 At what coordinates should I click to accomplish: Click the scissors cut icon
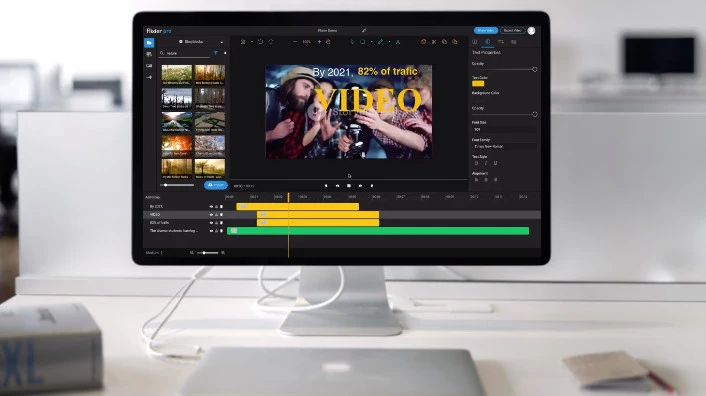click(x=434, y=42)
